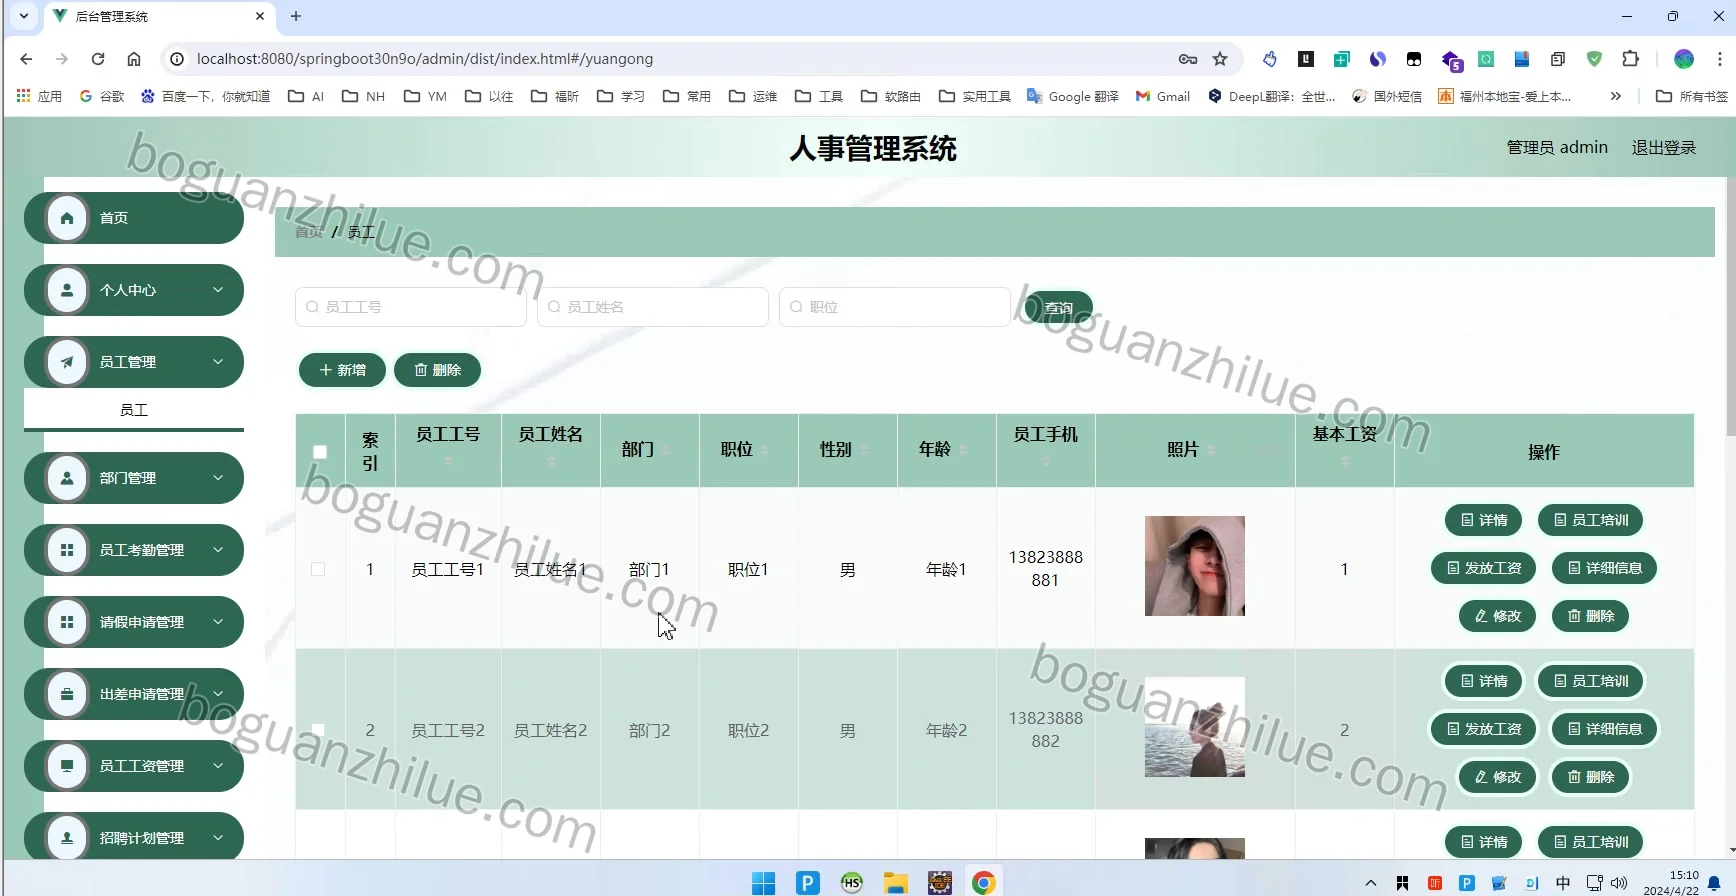This screenshot has width=1736, height=896.
Task: Toggle the select-all checkbox in the table header
Action: pyautogui.click(x=320, y=452)
